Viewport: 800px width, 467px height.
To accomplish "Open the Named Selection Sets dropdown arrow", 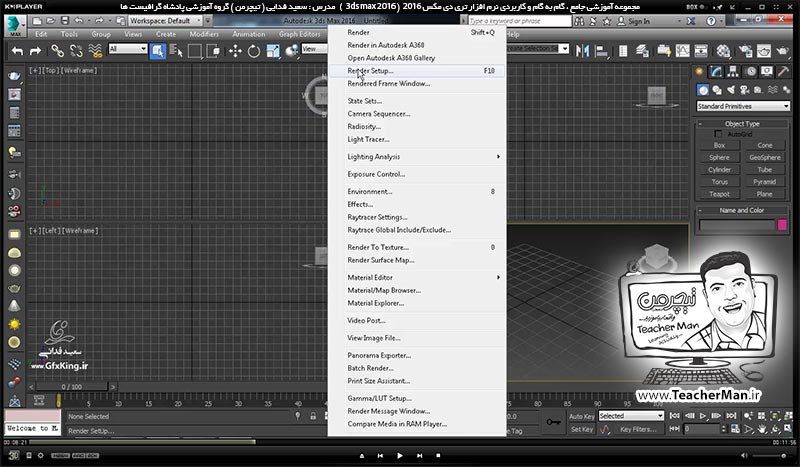I will (x=564, y=49).
